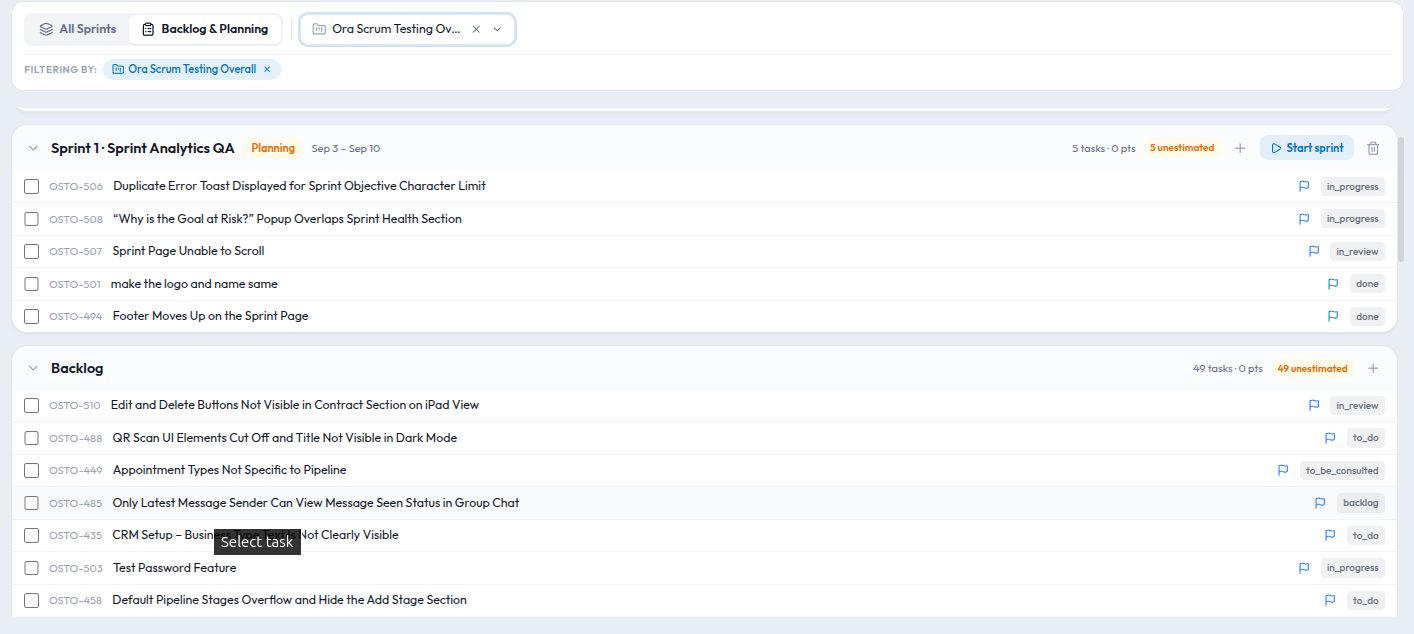The image size is (1414, 634).
Task: Open done status of OSTO-501
Action: tap(1367, 284)
